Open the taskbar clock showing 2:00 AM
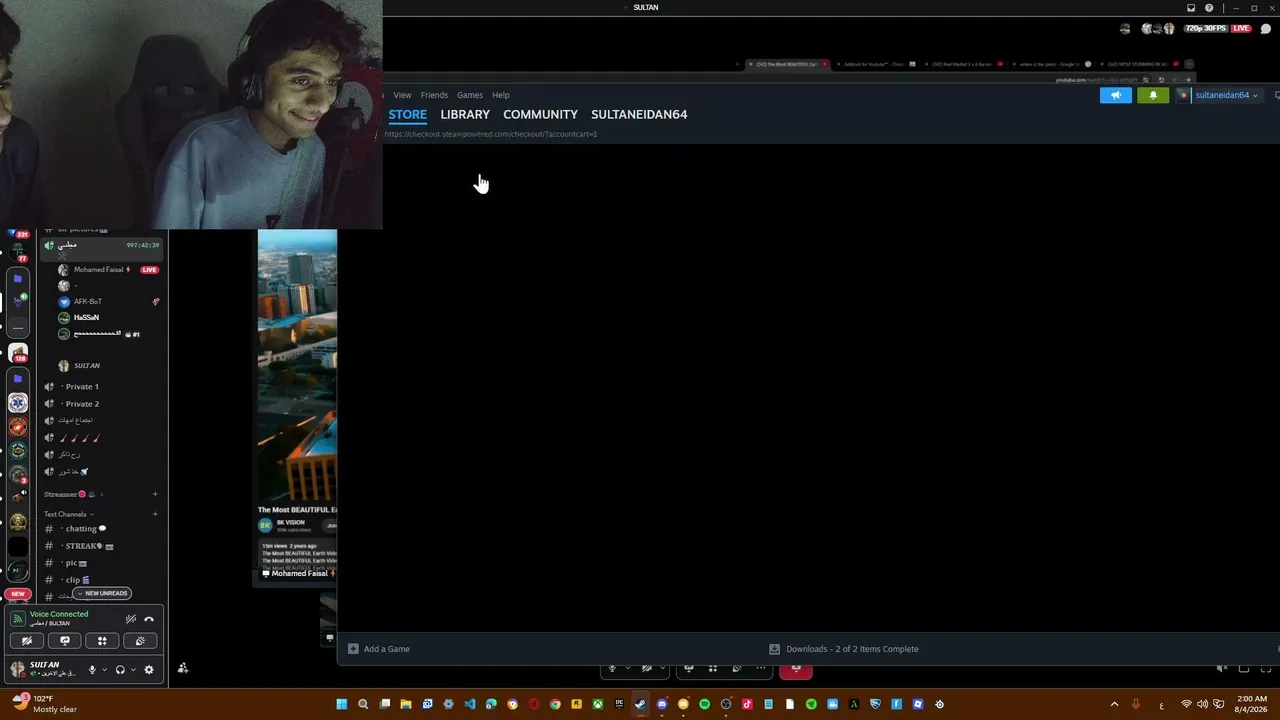1280x720 pixels. pyautogui.click(x=1252, y=704)
